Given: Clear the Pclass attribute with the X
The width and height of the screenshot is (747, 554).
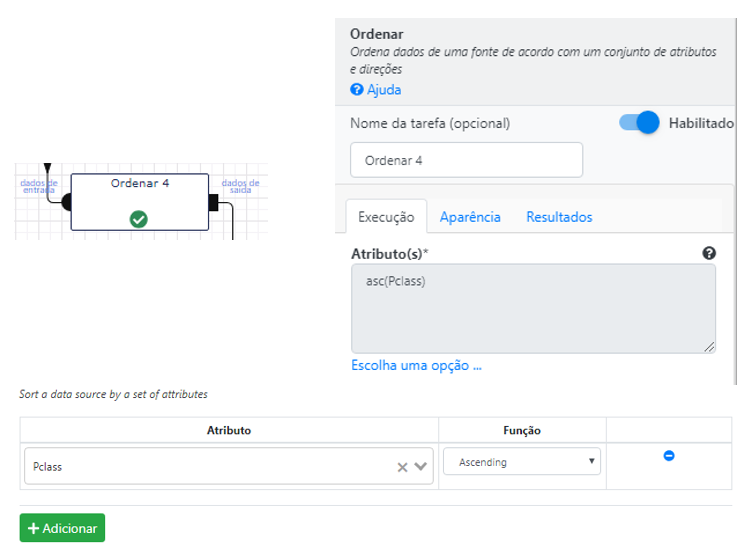Looking at the screenshot, I should coord(403,467).
